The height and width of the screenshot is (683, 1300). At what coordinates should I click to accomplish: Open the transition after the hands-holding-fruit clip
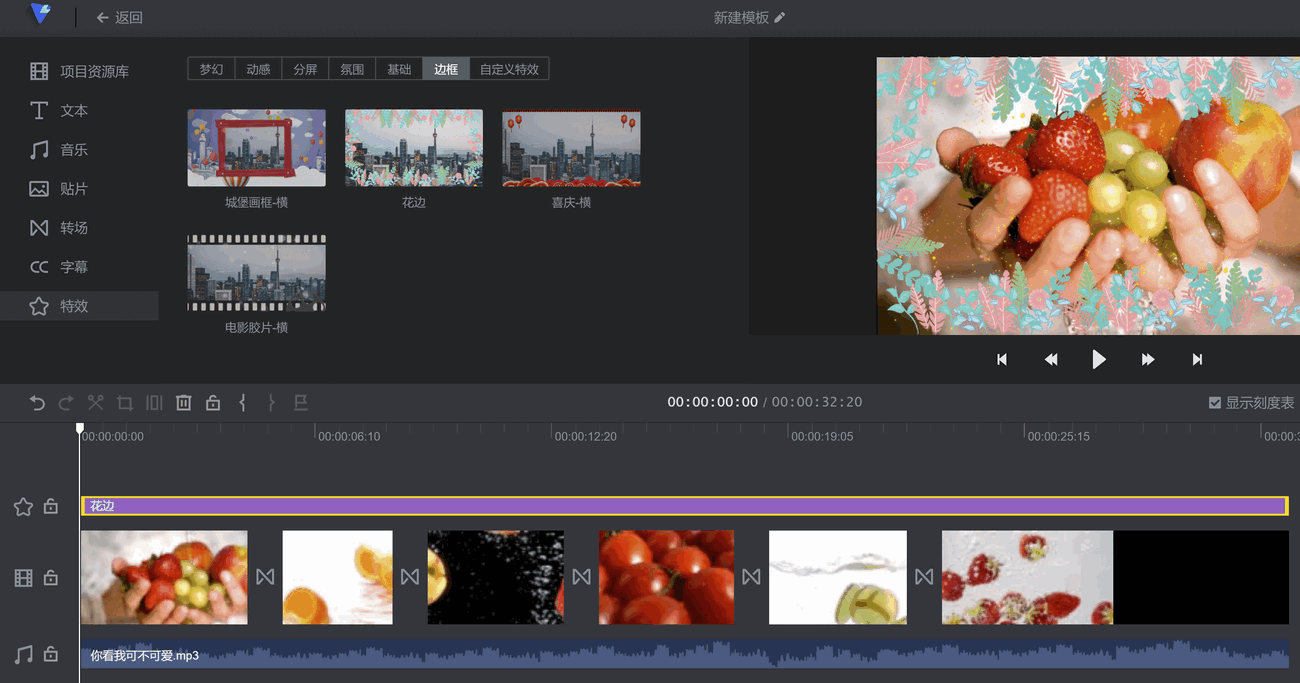265,577
